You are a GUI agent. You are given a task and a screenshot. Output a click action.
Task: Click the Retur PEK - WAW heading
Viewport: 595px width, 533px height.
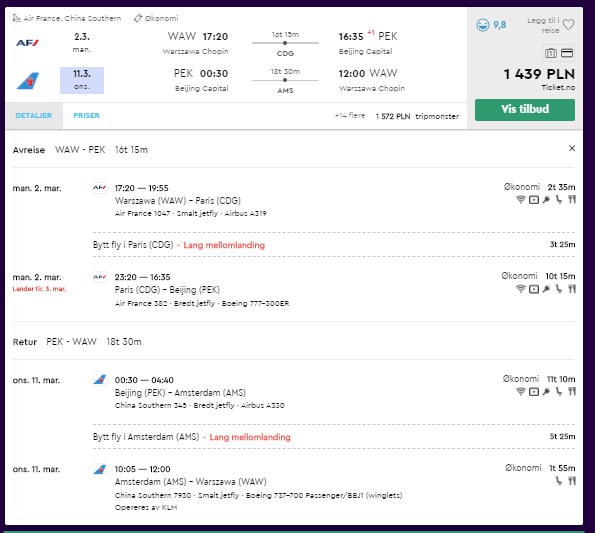point(77,342)
